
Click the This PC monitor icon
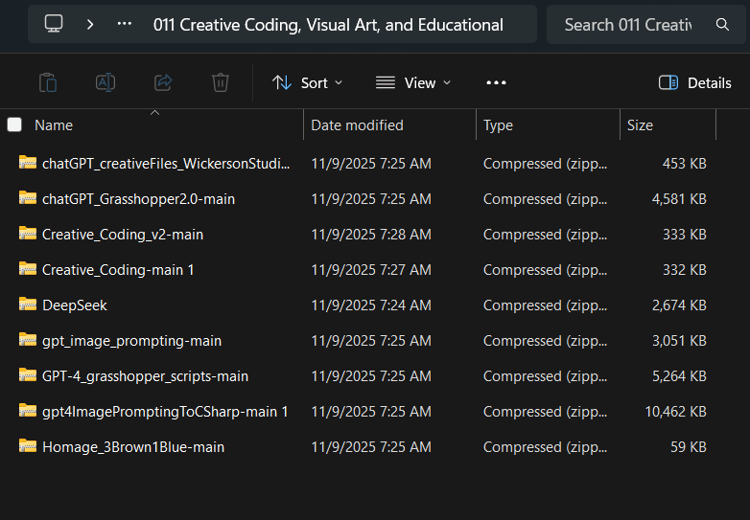(54, 24)
